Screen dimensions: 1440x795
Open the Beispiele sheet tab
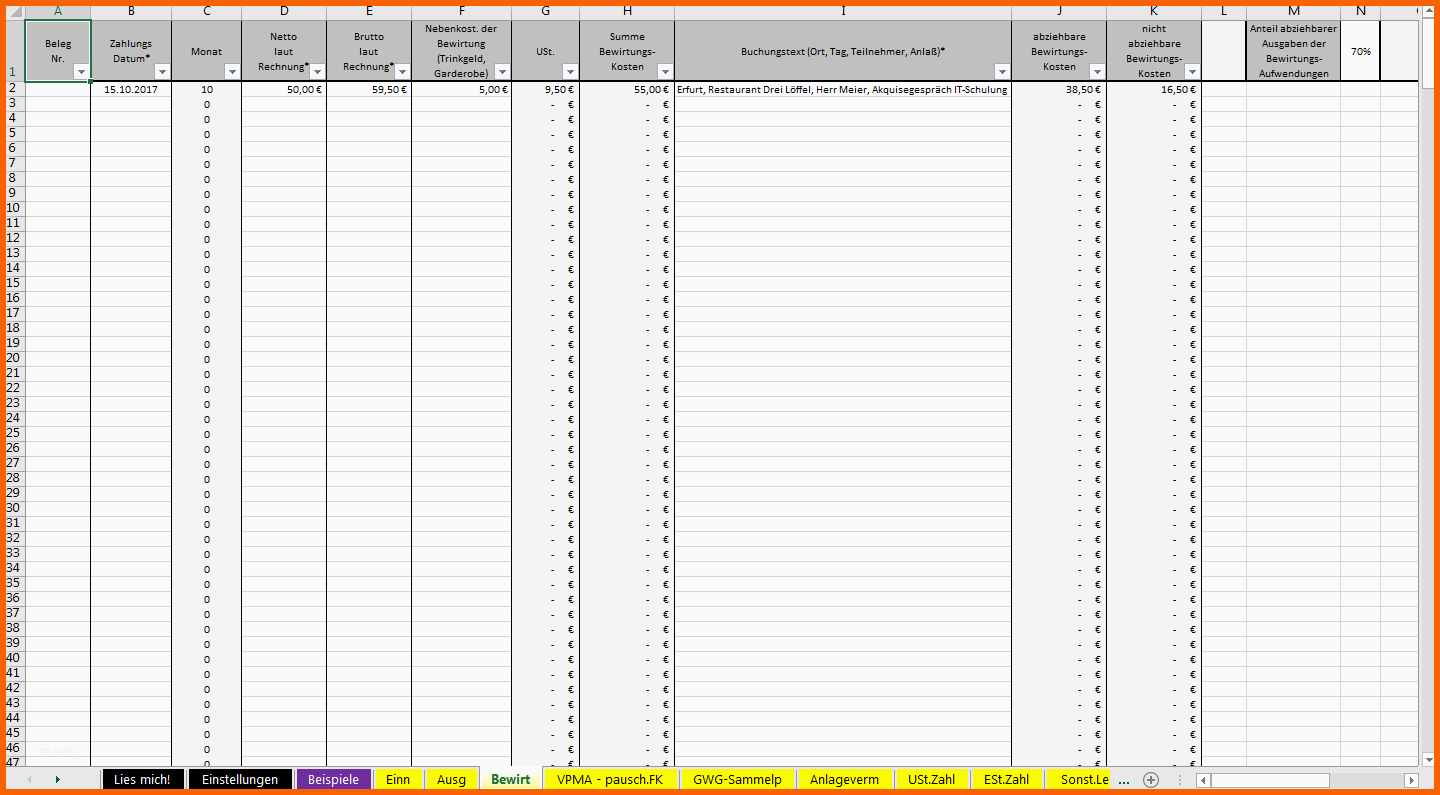coord(333,780)
